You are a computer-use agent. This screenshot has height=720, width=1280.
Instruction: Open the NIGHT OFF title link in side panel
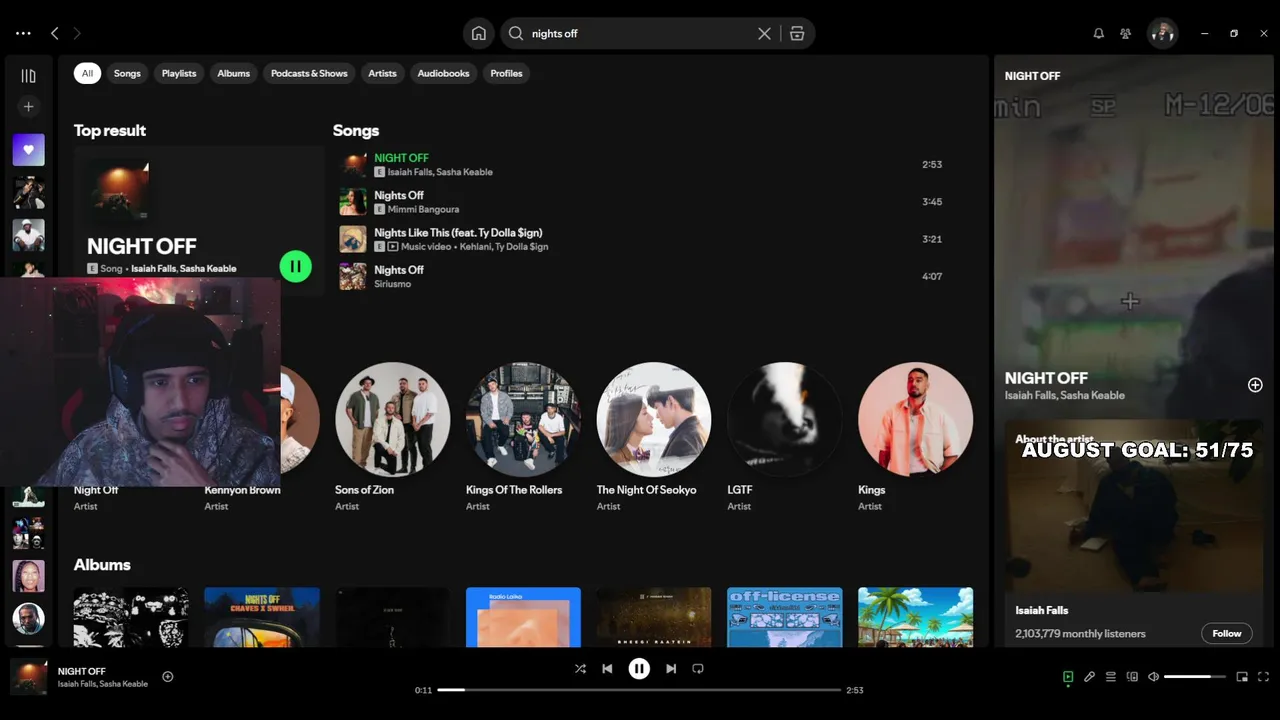pos(1046,378)
